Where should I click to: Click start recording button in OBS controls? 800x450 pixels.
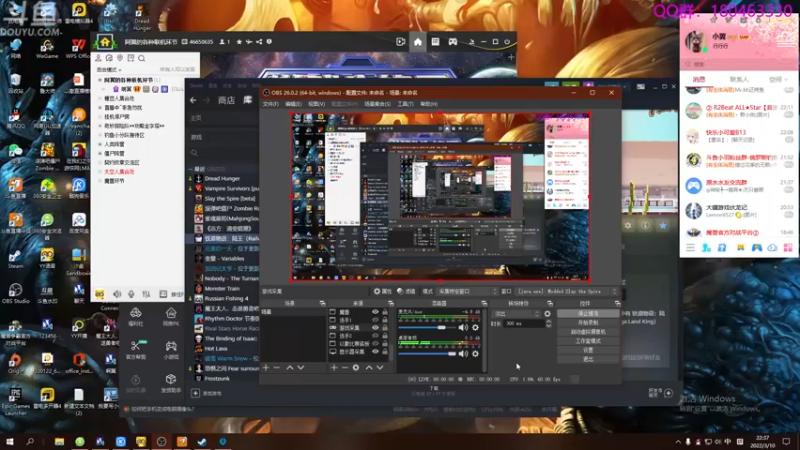click(x=588, y=322)
